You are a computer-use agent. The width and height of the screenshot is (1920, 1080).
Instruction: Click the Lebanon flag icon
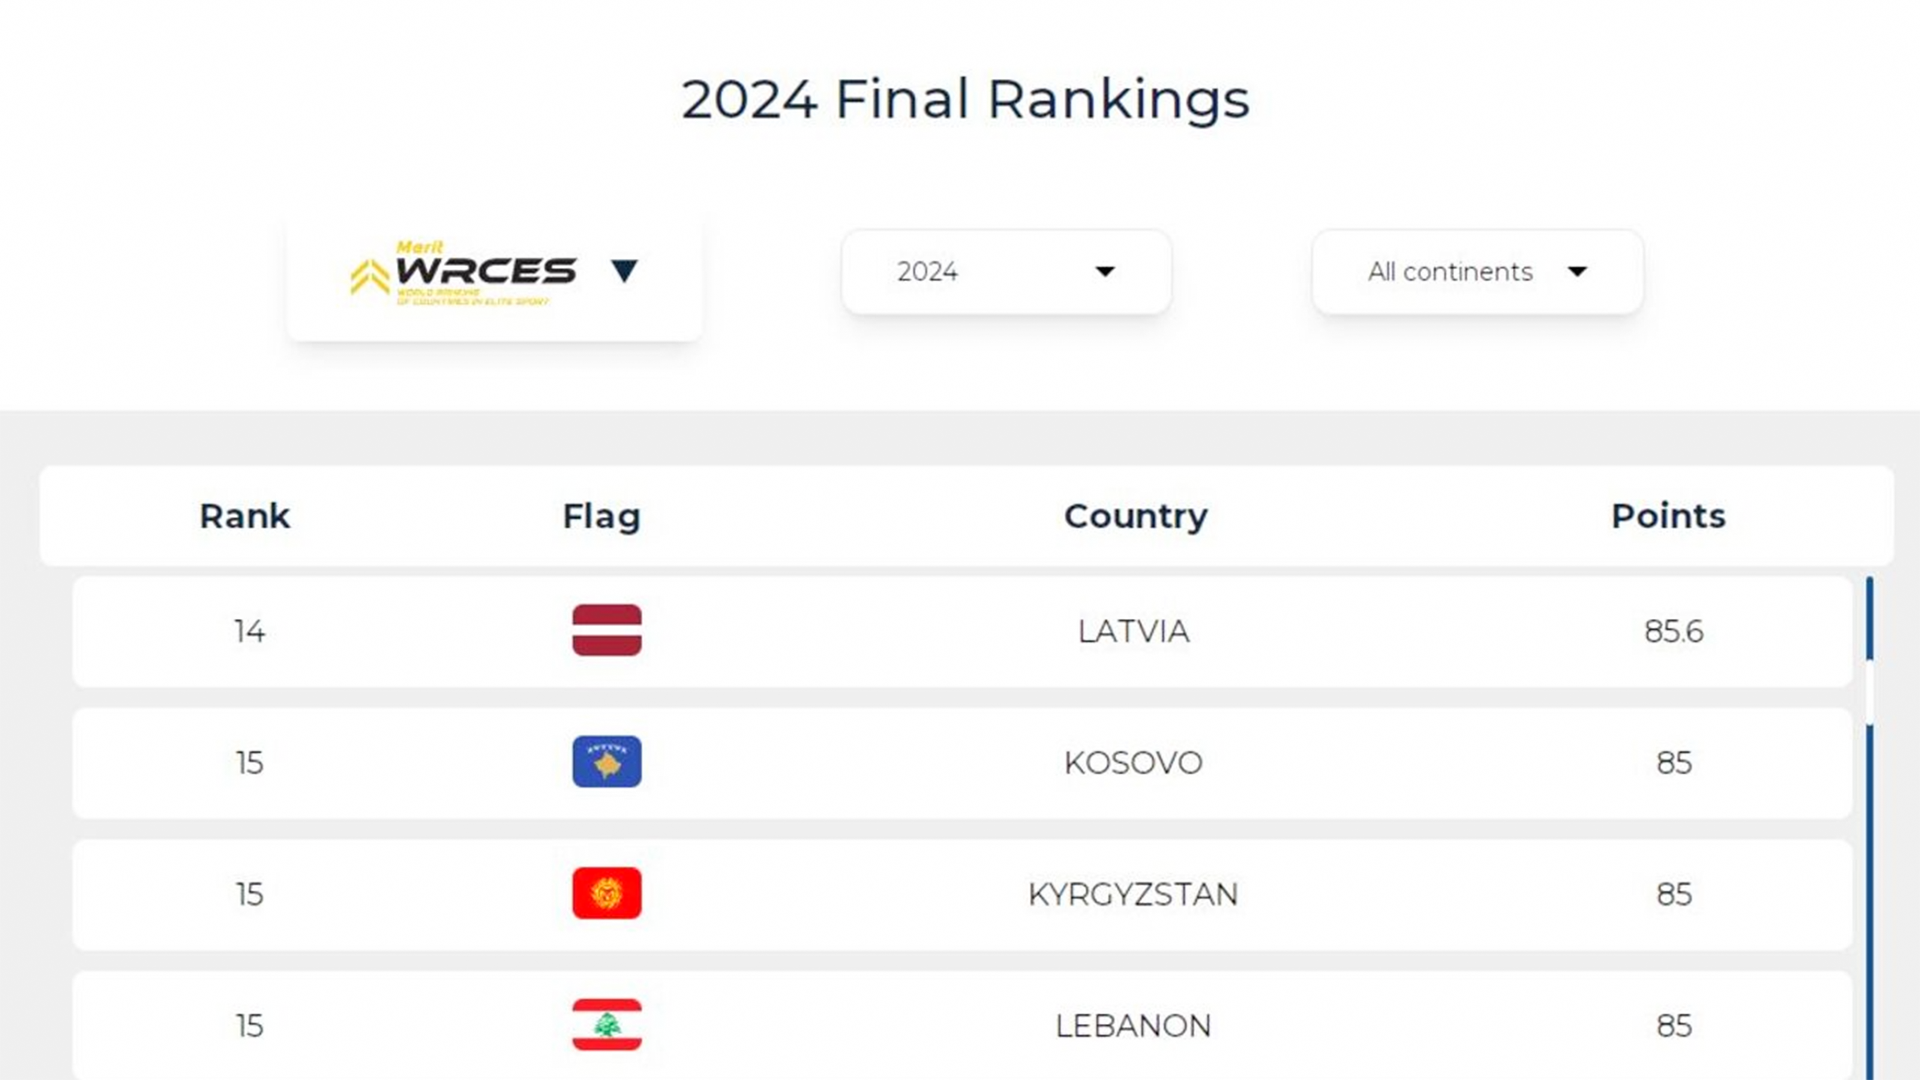606,1024
